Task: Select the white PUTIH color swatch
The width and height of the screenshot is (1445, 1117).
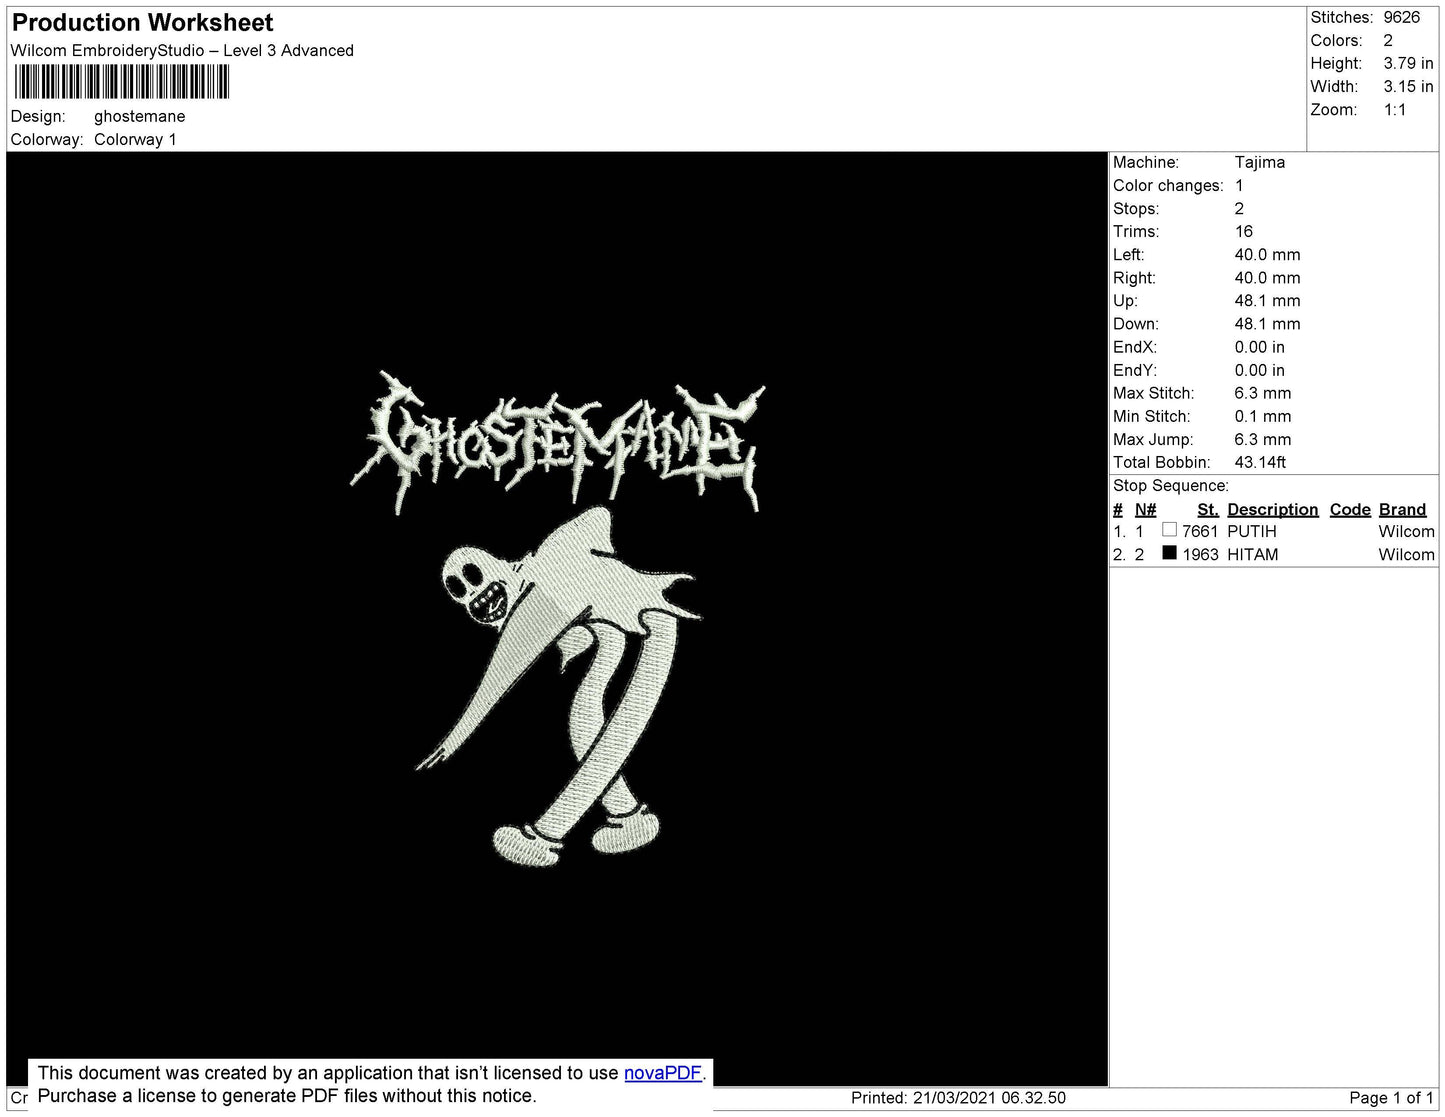Action: (1169, 530)
